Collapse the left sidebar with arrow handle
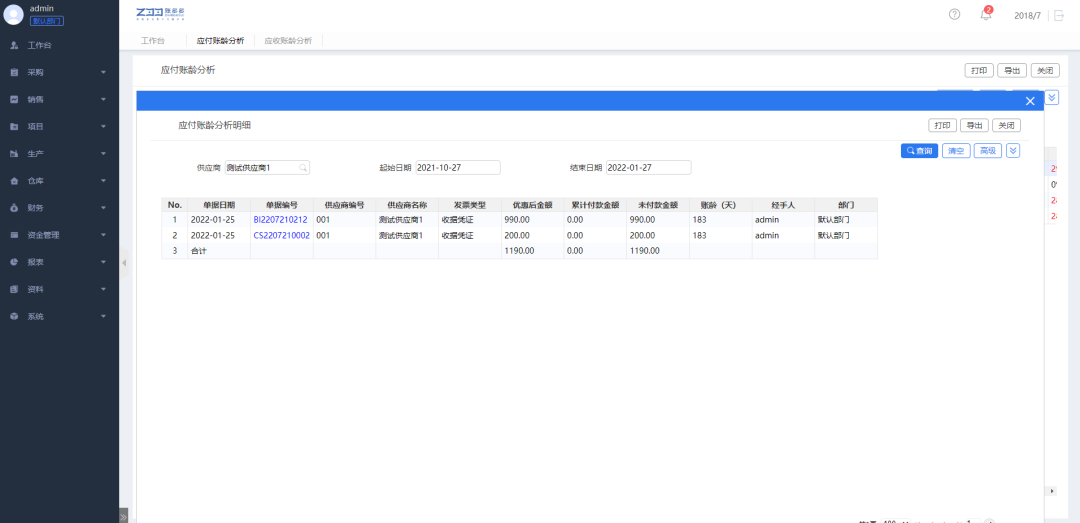1080x523 pixels. [124, 263]
